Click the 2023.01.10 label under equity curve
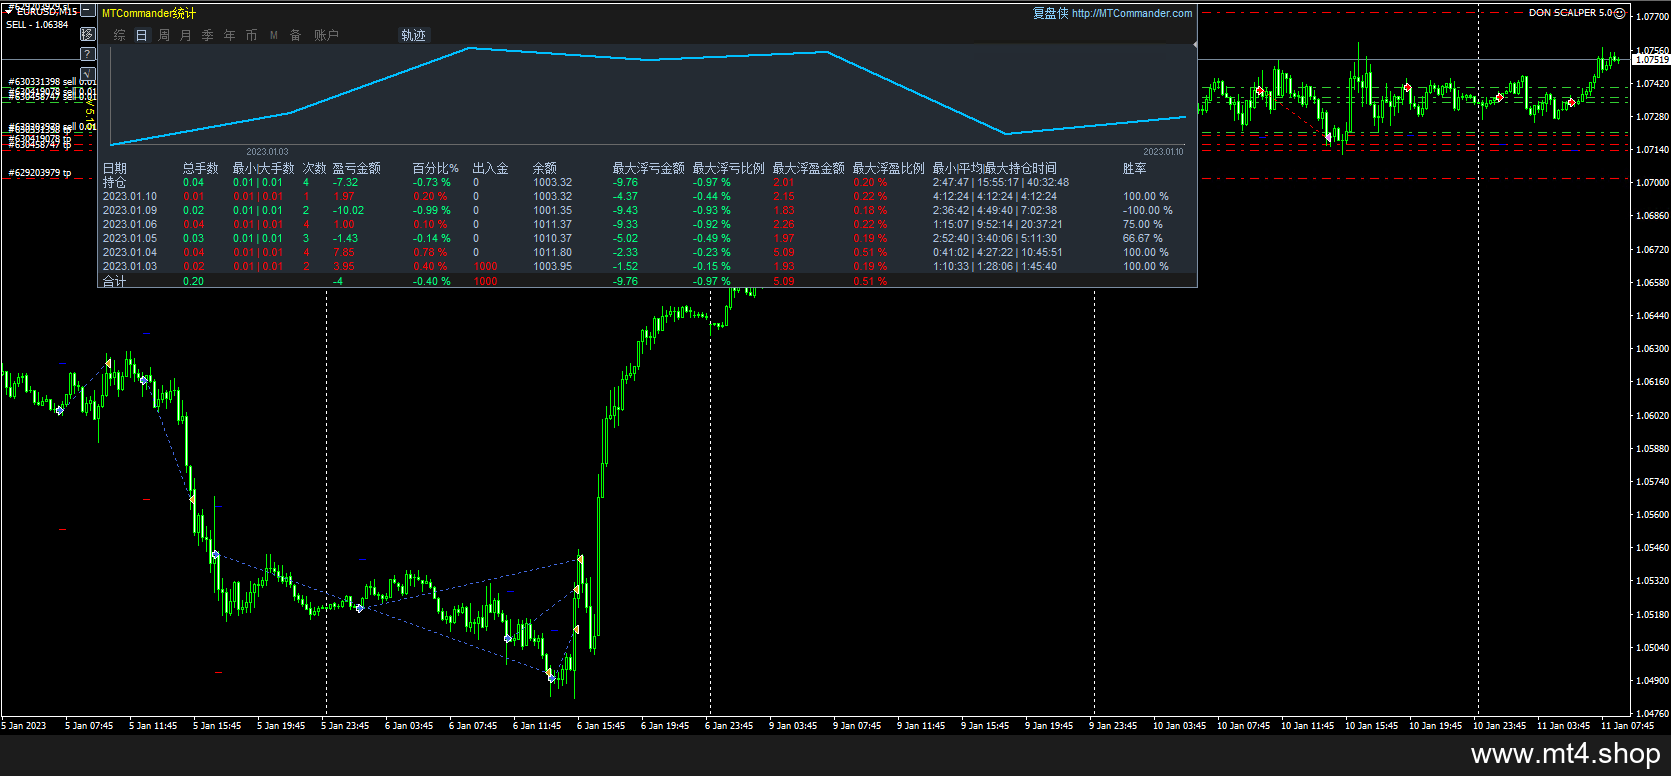Screen dimensions: 1671x776 (1163, 152)
